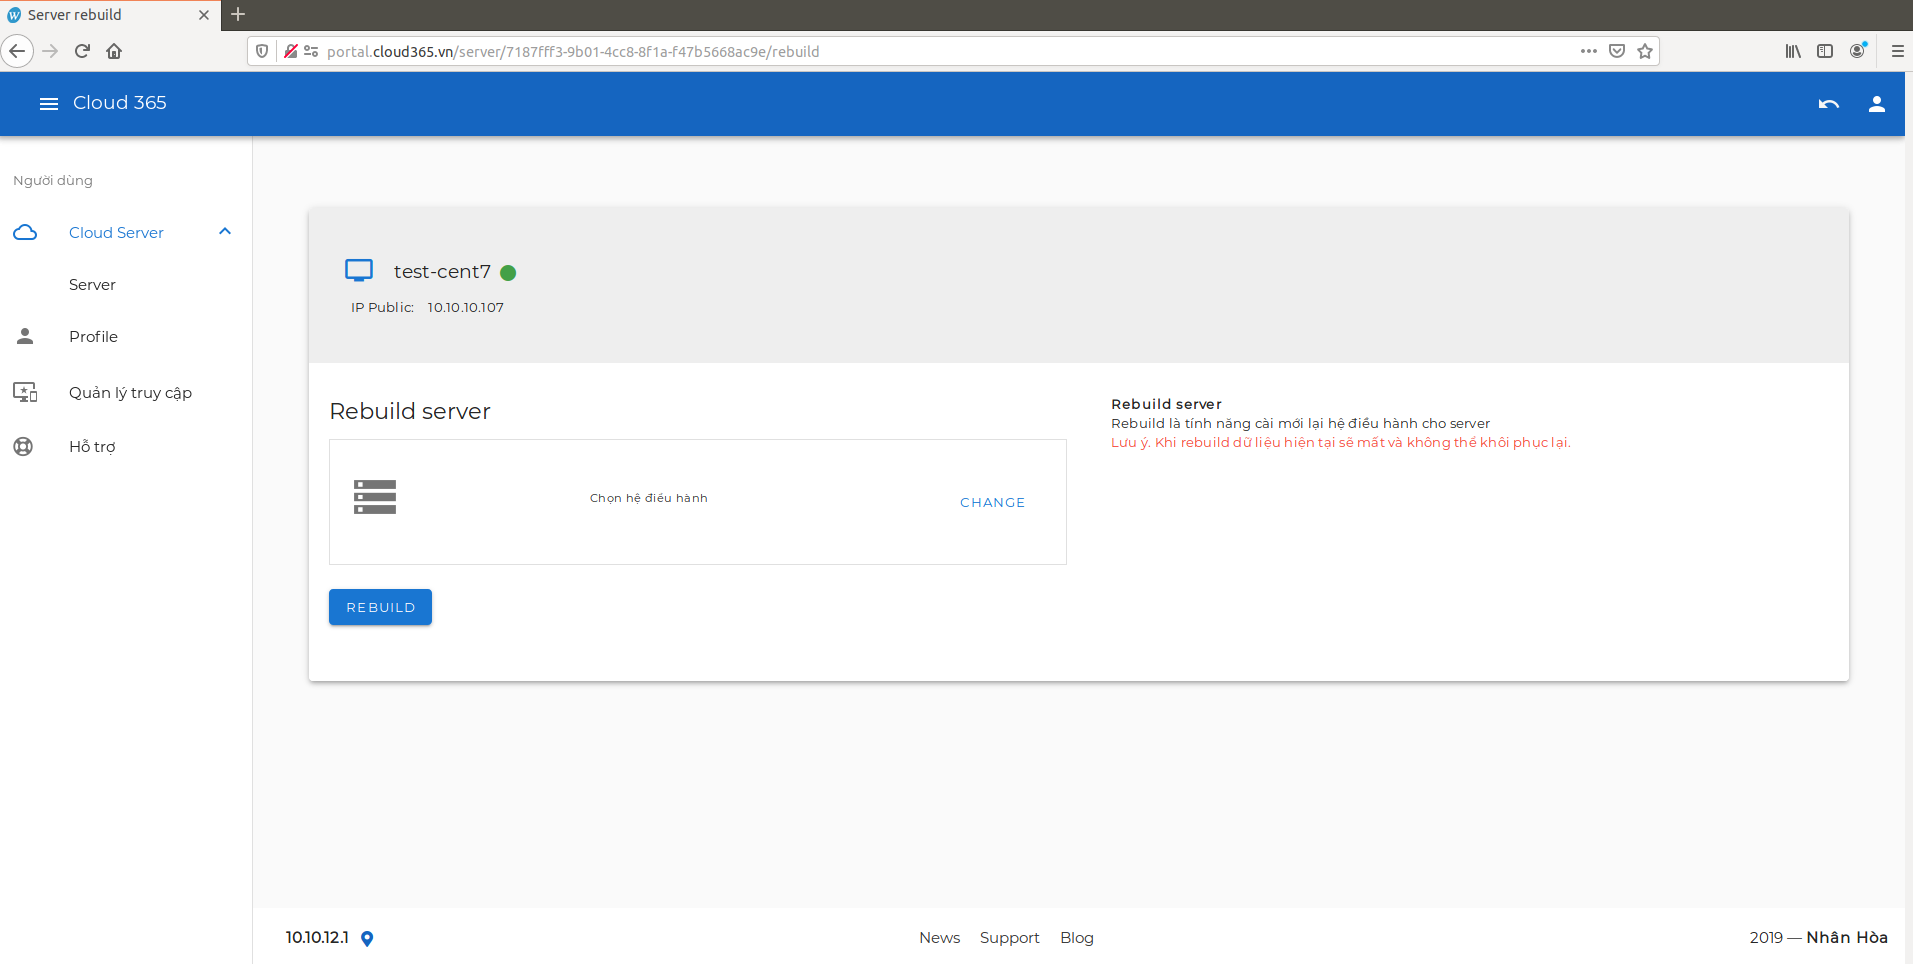
Task: Click the IP address 10.10.10.107
Action: pyautogui.click(x=465, y=308)
